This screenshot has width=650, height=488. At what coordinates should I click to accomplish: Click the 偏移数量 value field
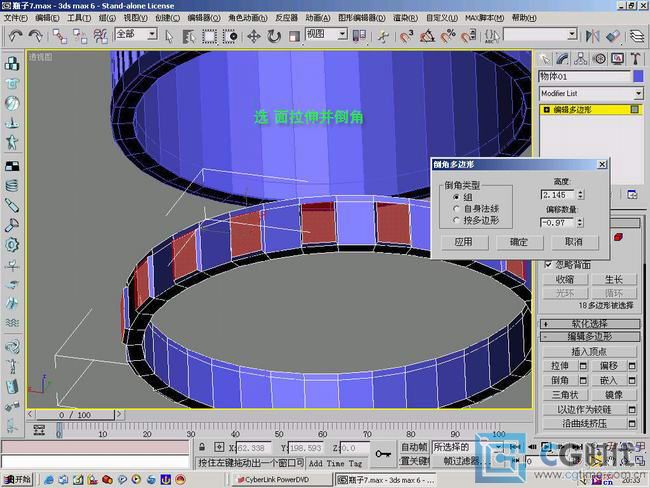pos(558,223)
